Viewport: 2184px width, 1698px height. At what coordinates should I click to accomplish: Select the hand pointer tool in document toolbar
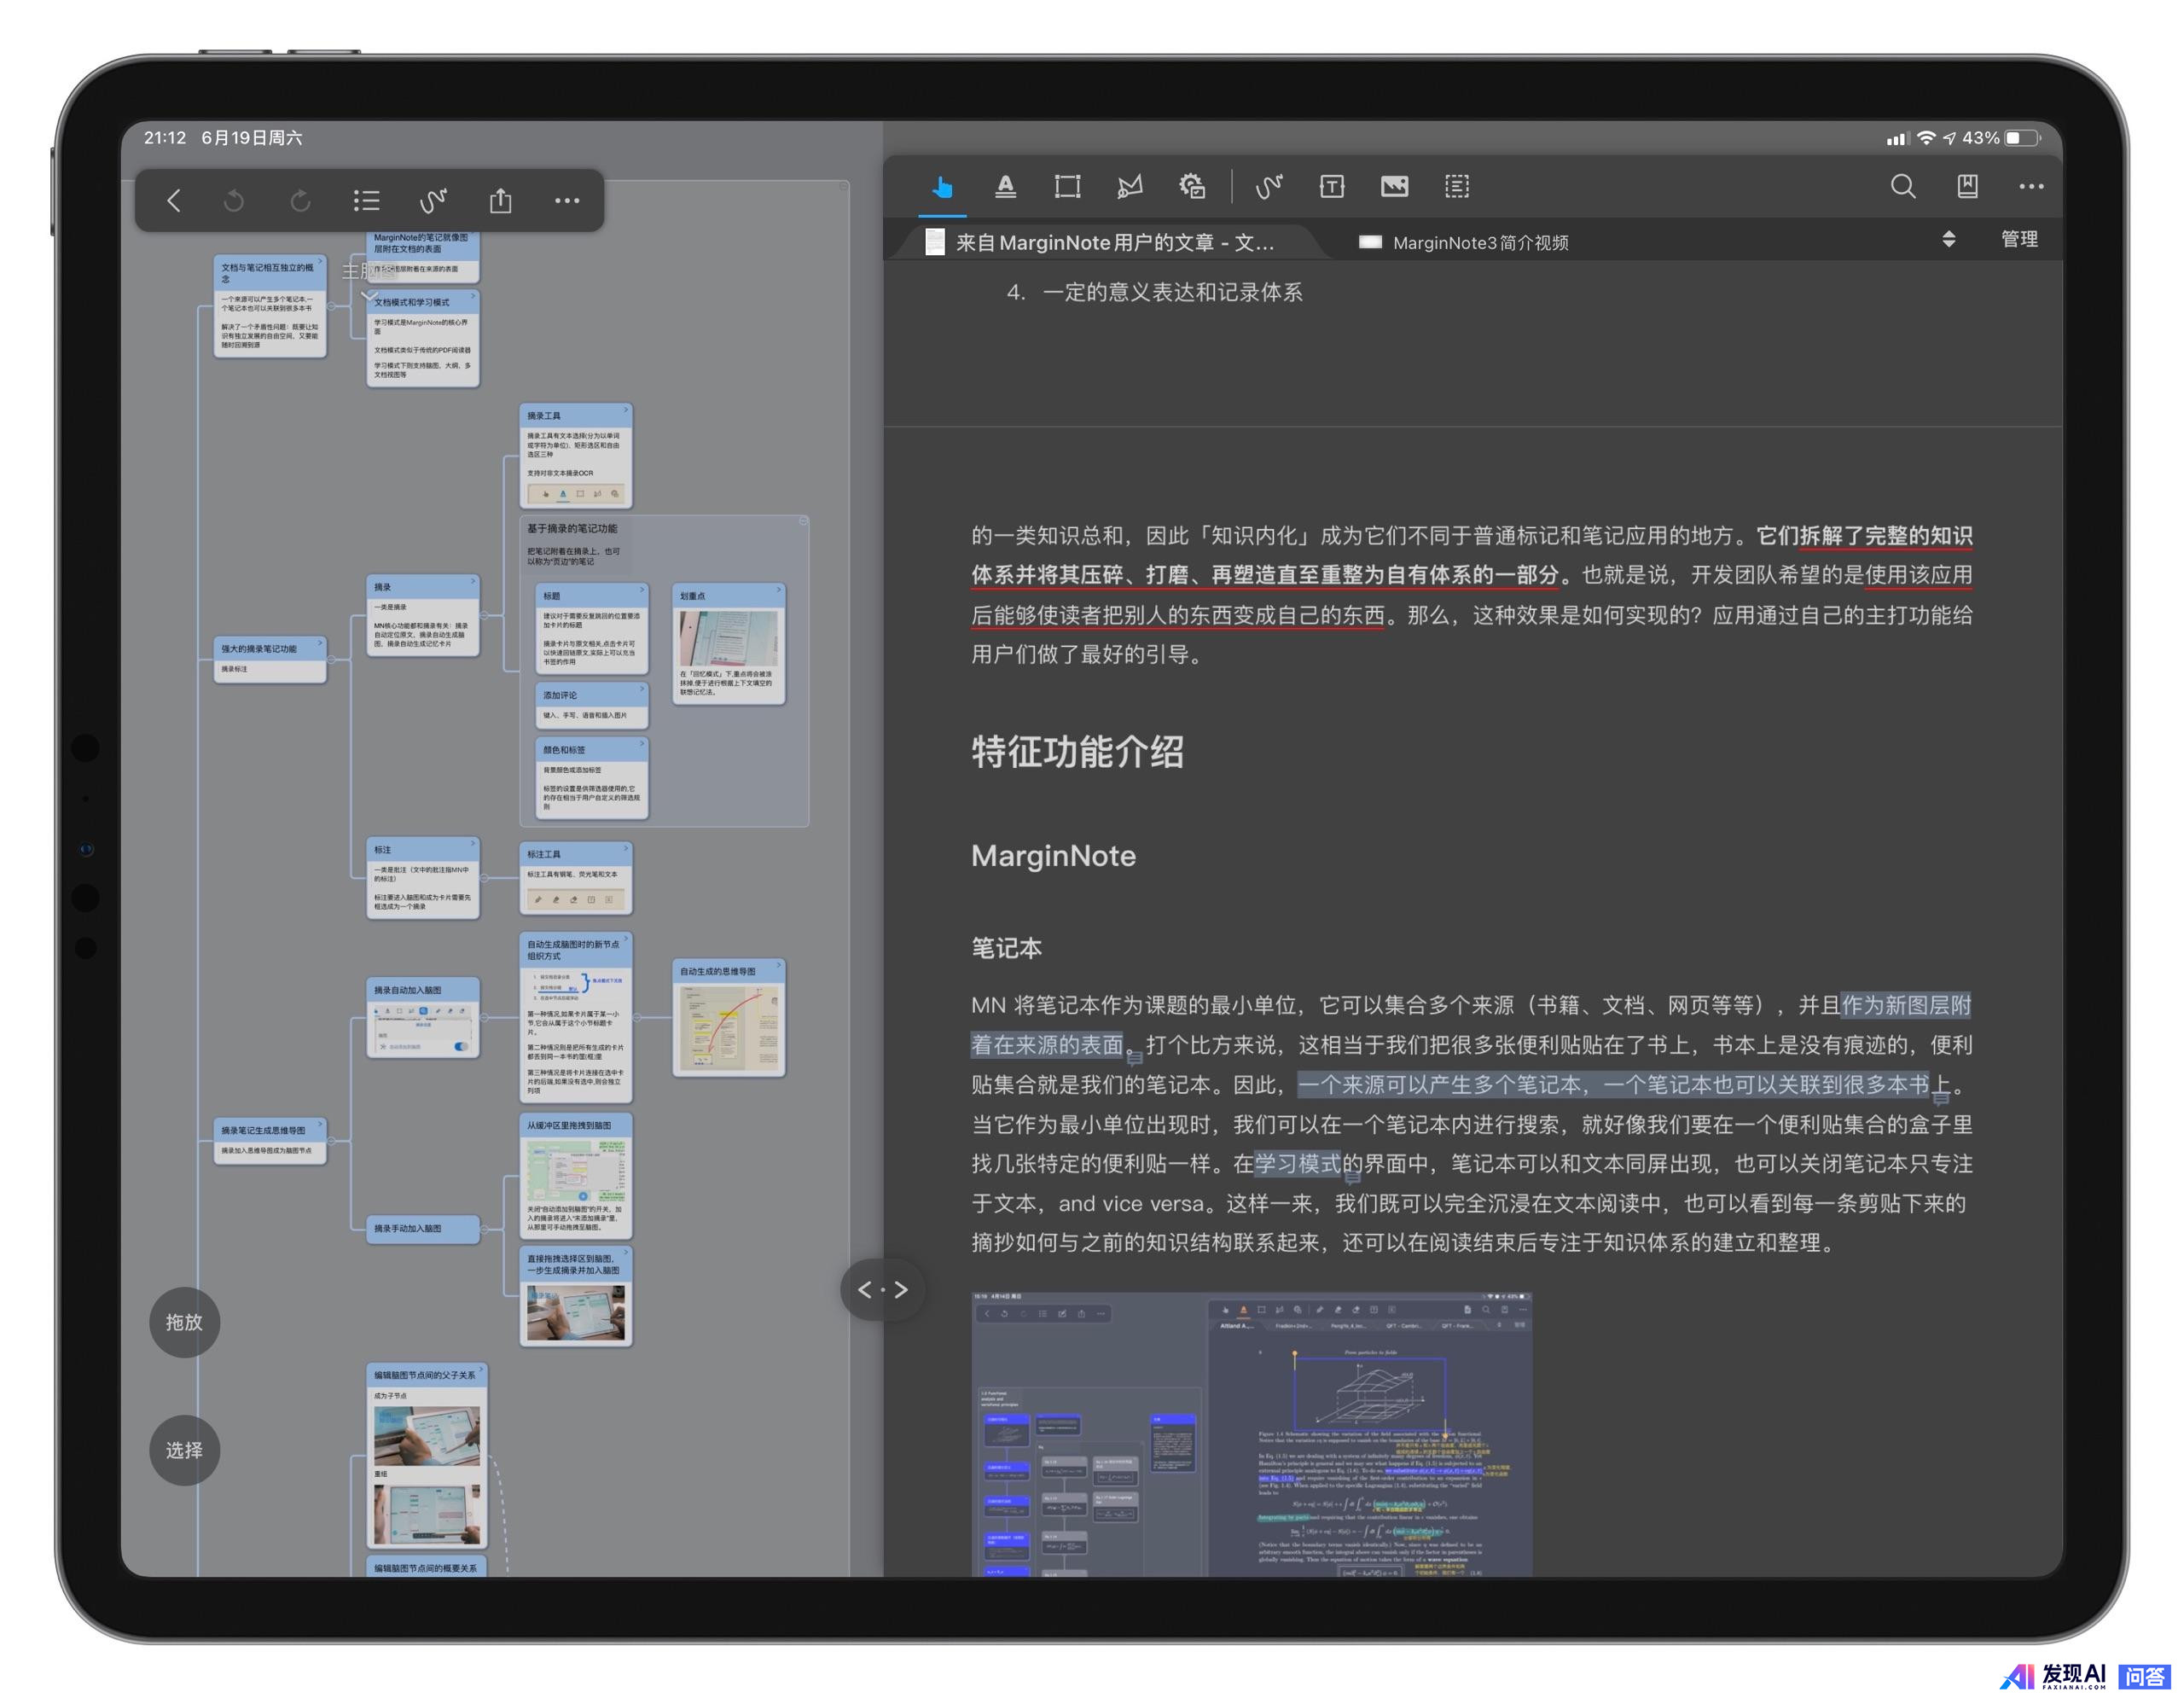942,187
